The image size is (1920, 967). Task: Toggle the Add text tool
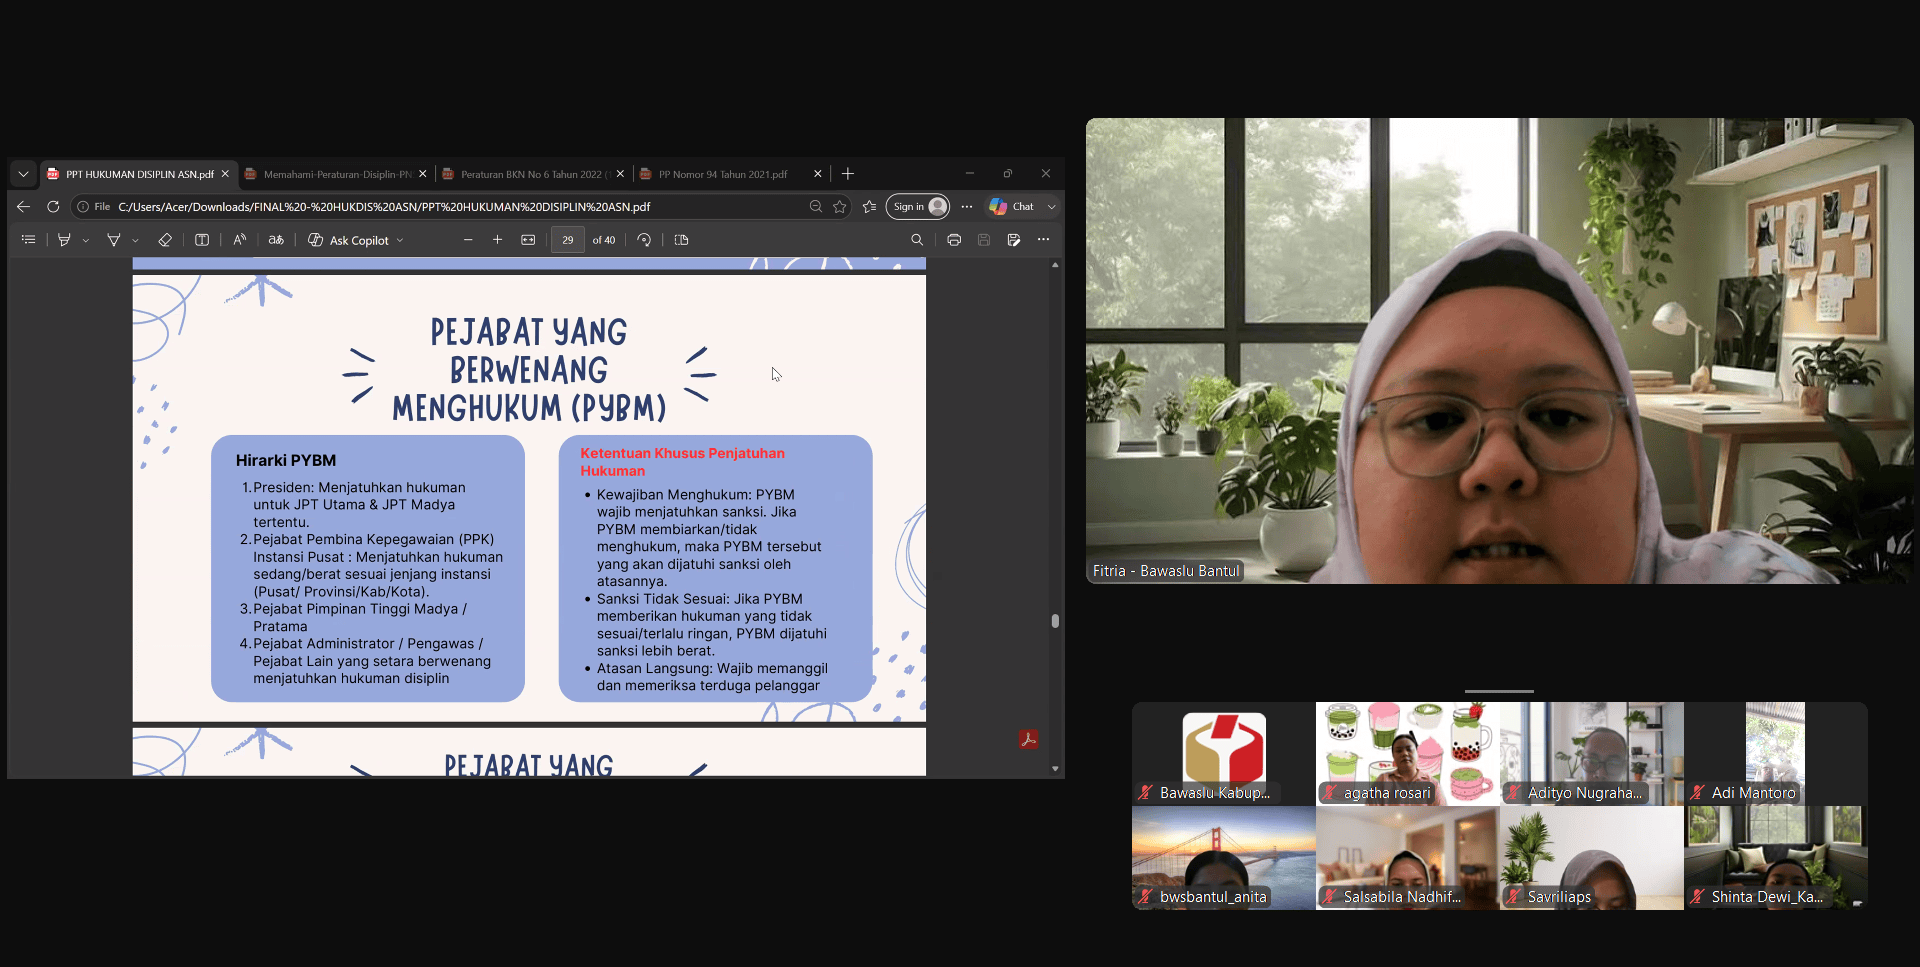pos(202,240)
